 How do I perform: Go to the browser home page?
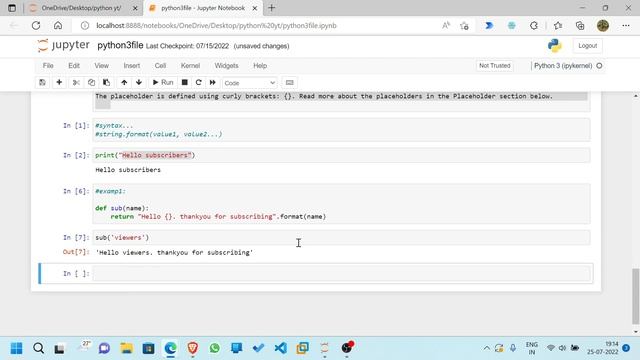click(x=58, y=25)
